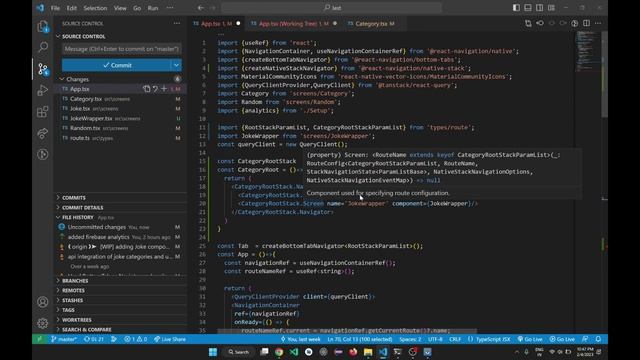Toggle the secondary side bar visibility
This screenshot has height=360, width=640.
[x=540, y=8]
